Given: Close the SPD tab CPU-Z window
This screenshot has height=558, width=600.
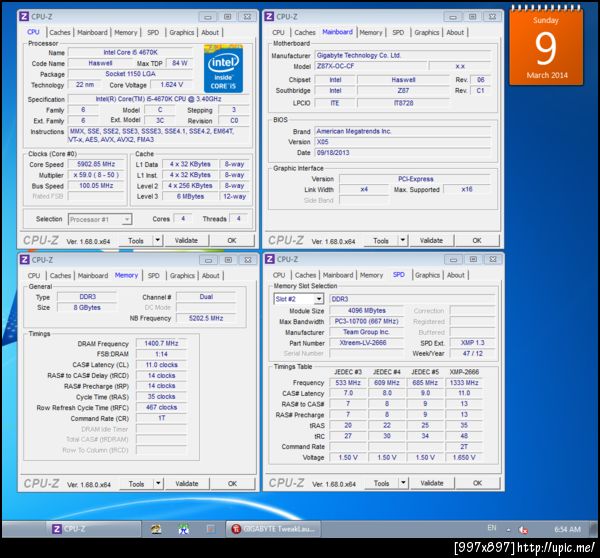Looking at the screenshot, I should point(493,259).
